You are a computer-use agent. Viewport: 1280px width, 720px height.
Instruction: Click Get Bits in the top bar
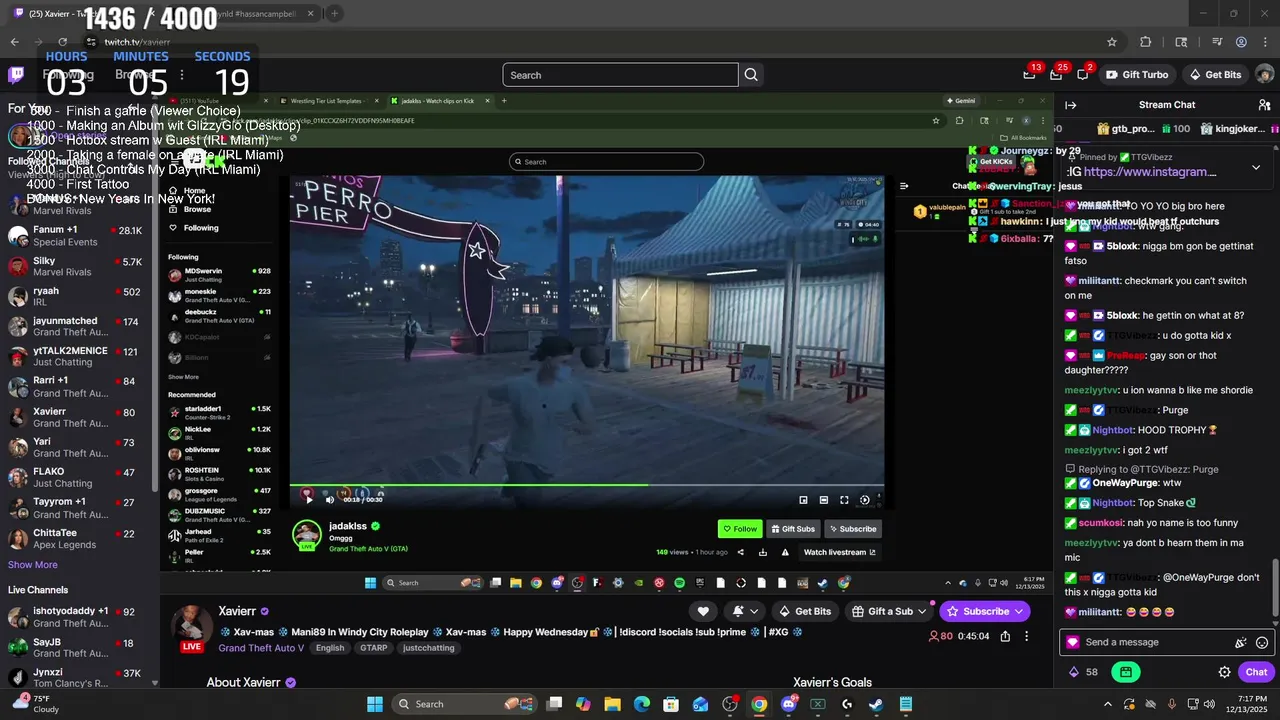1215,75
